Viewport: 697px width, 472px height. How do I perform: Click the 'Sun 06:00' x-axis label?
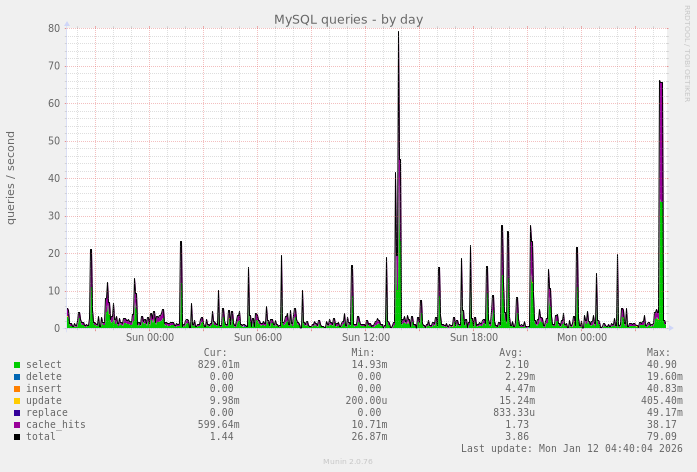coord(258,337)
